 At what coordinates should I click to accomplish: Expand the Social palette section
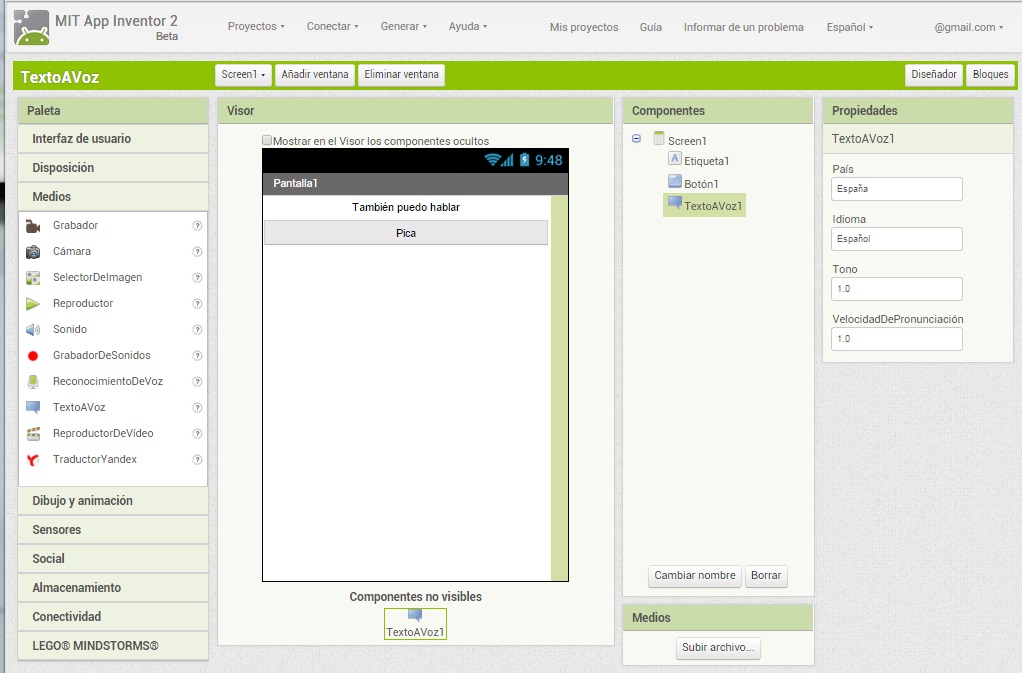coord(113,558)
